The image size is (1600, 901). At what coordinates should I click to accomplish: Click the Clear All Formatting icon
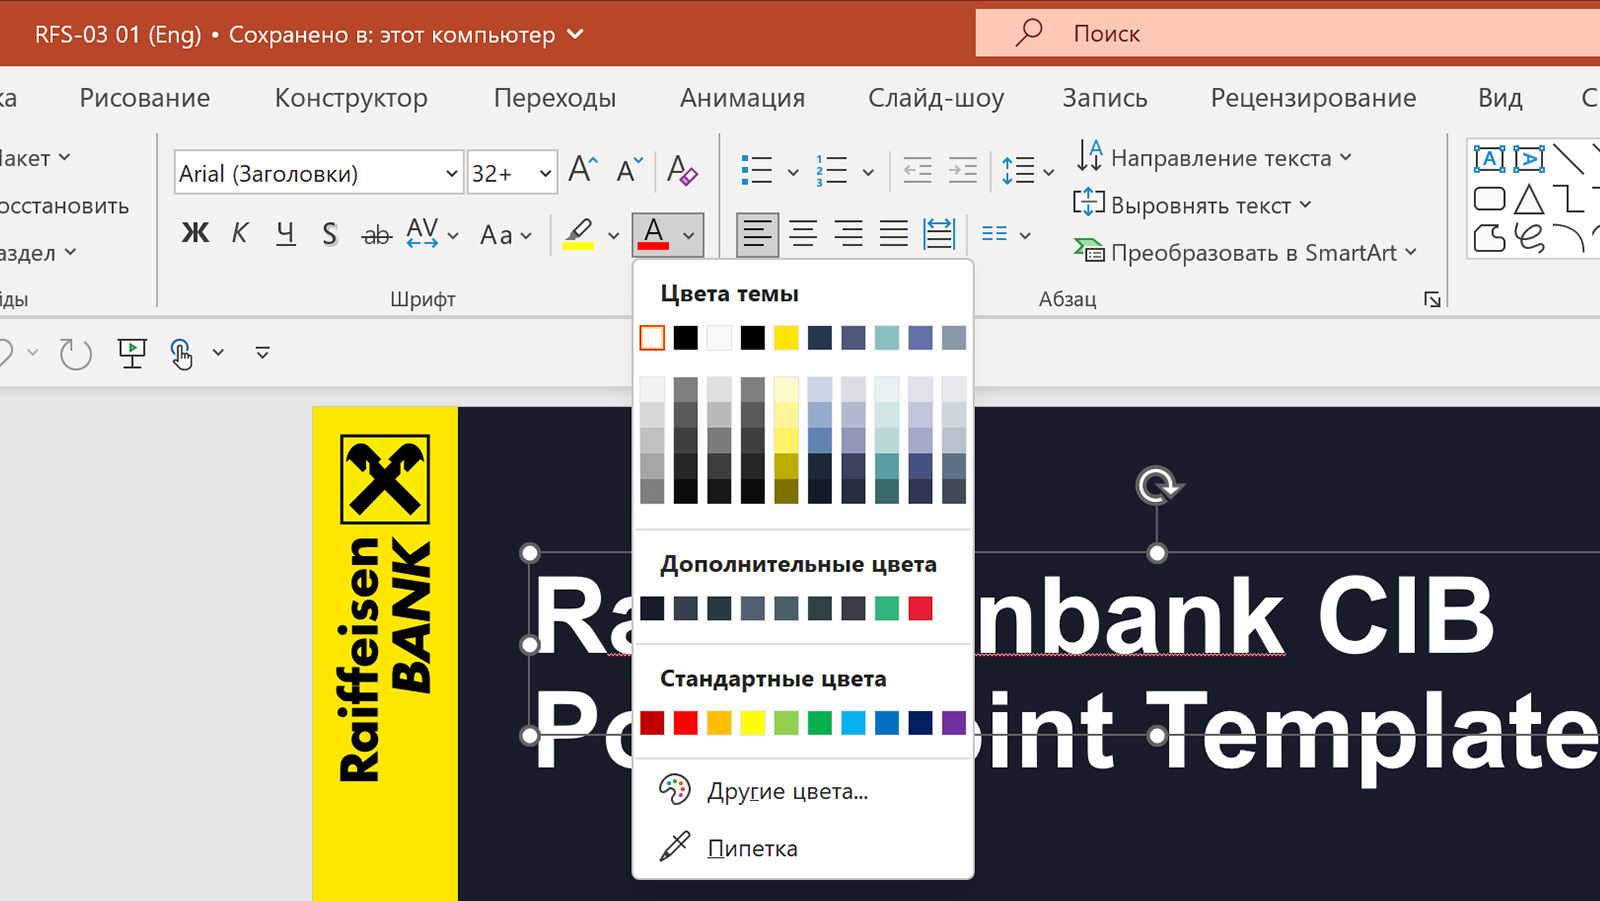click(x=682, y=171)
